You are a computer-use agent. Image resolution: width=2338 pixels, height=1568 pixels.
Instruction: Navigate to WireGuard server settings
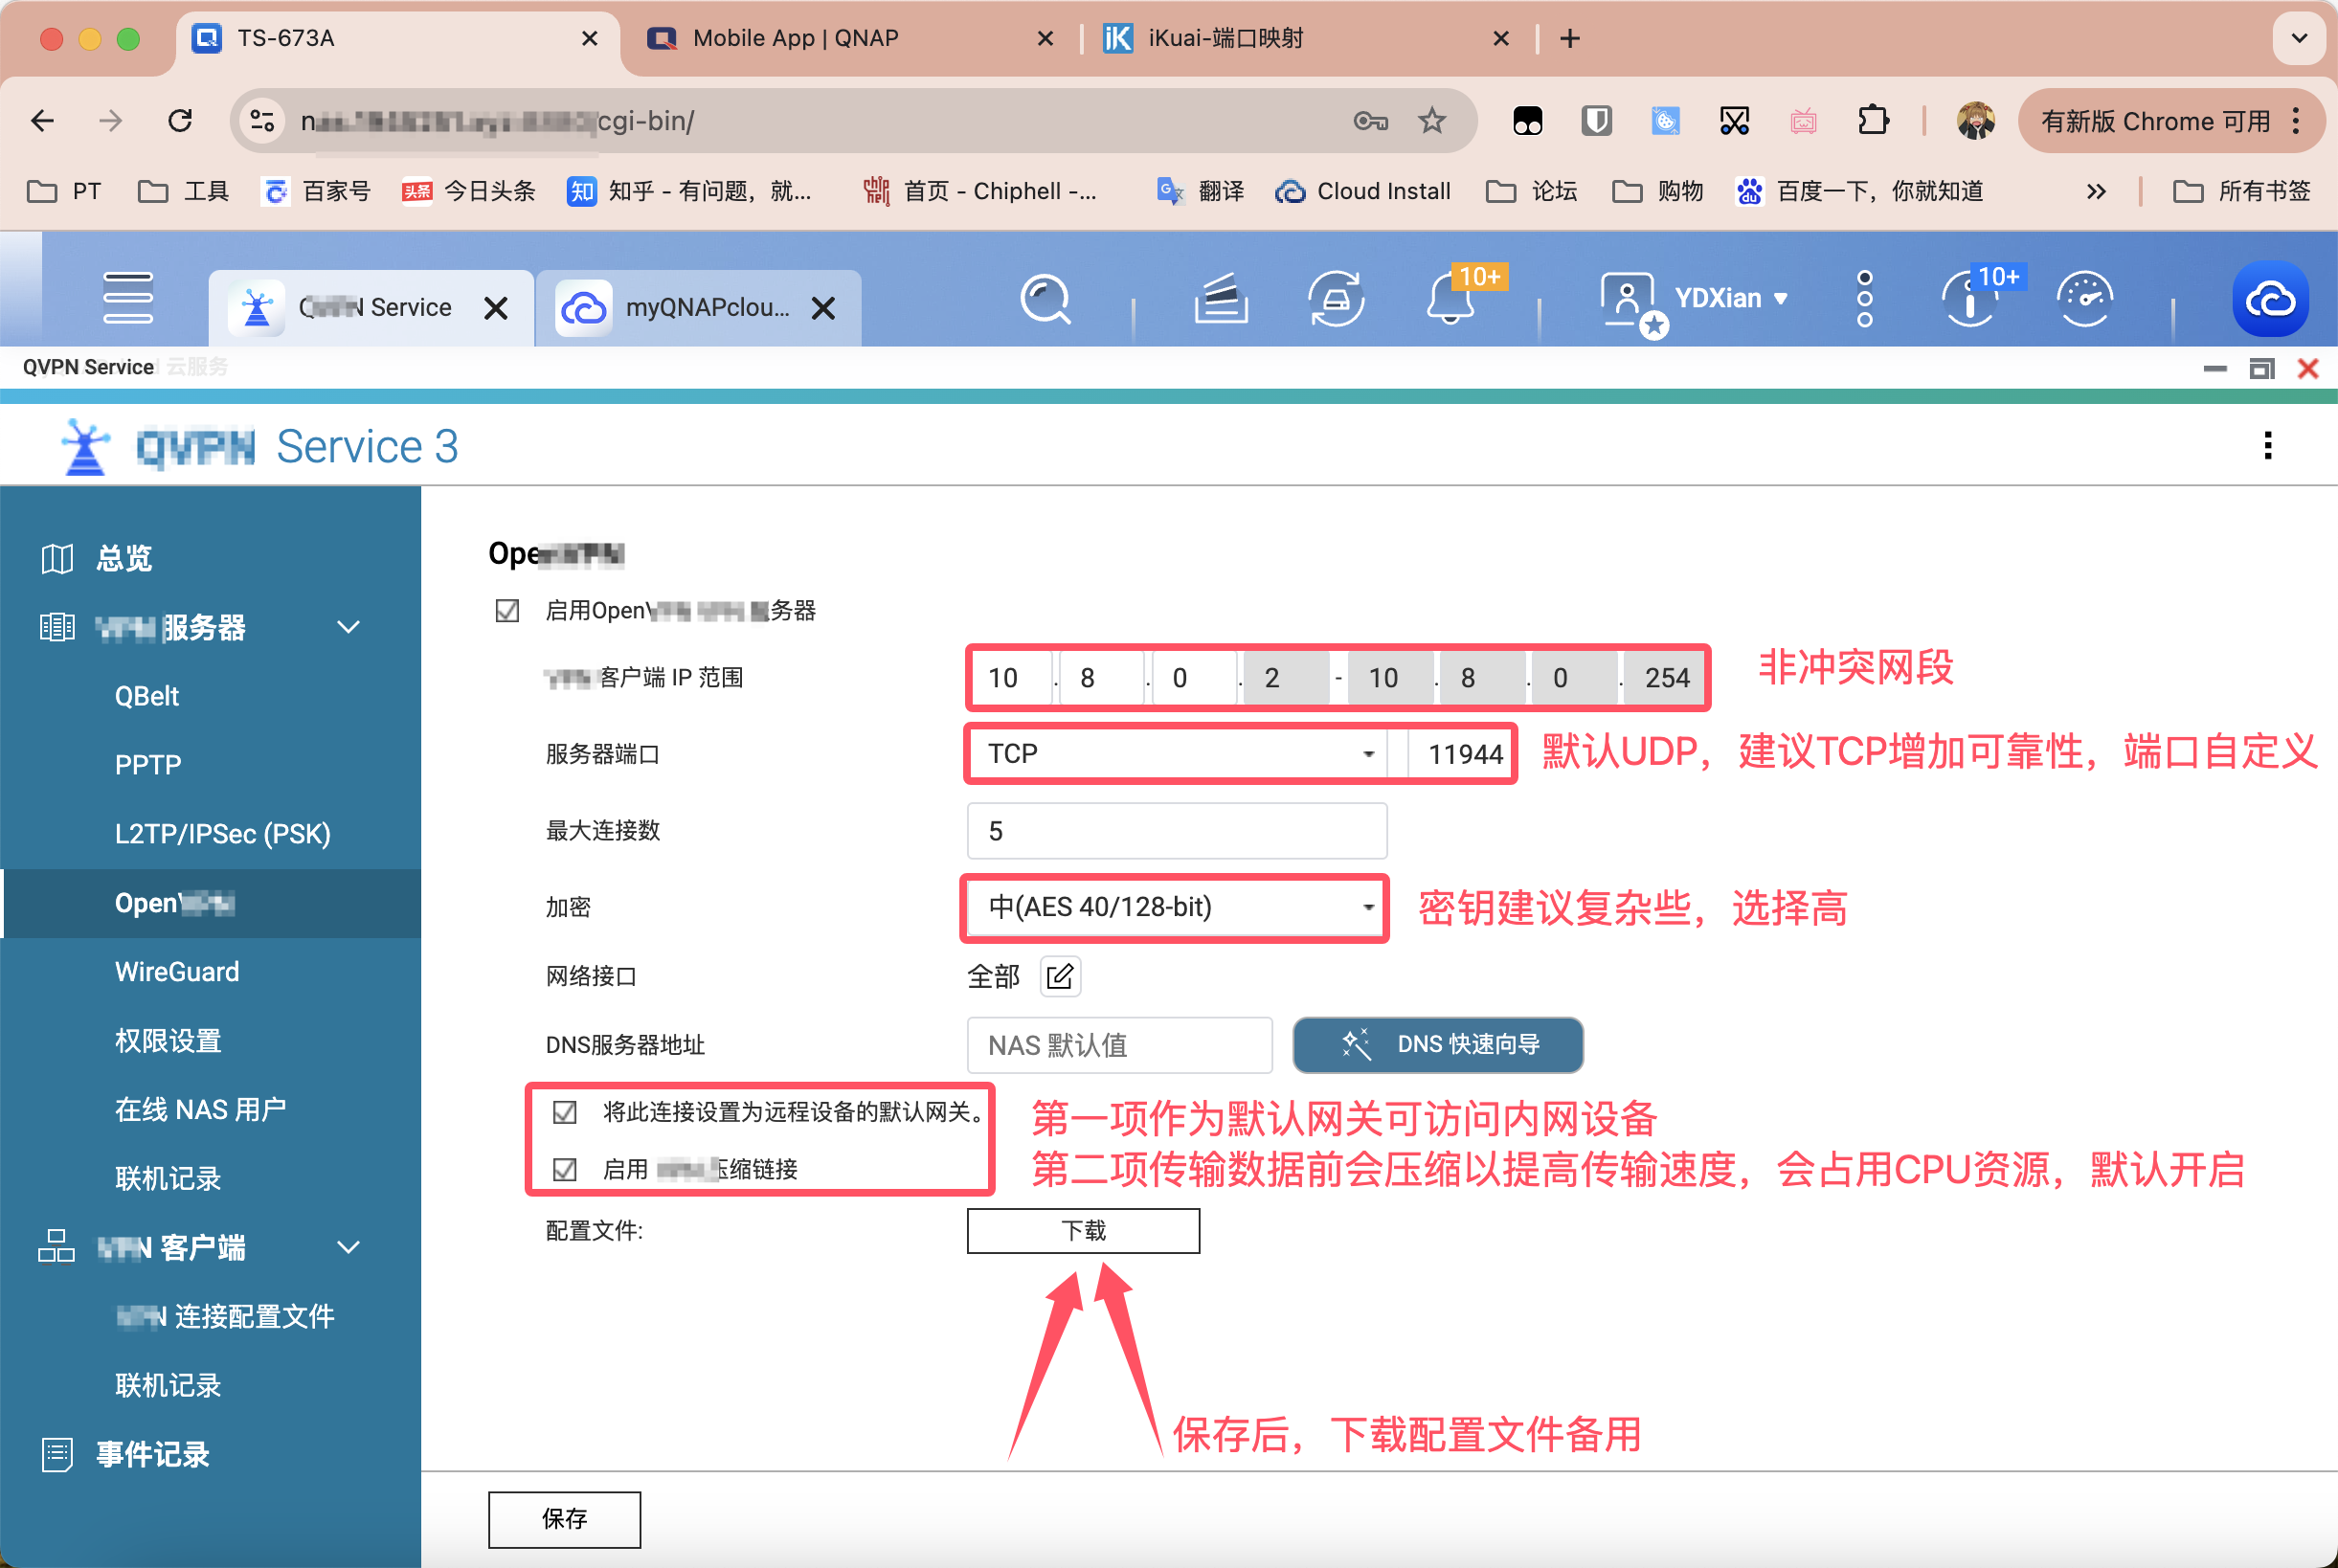click(x=173, y=972)
